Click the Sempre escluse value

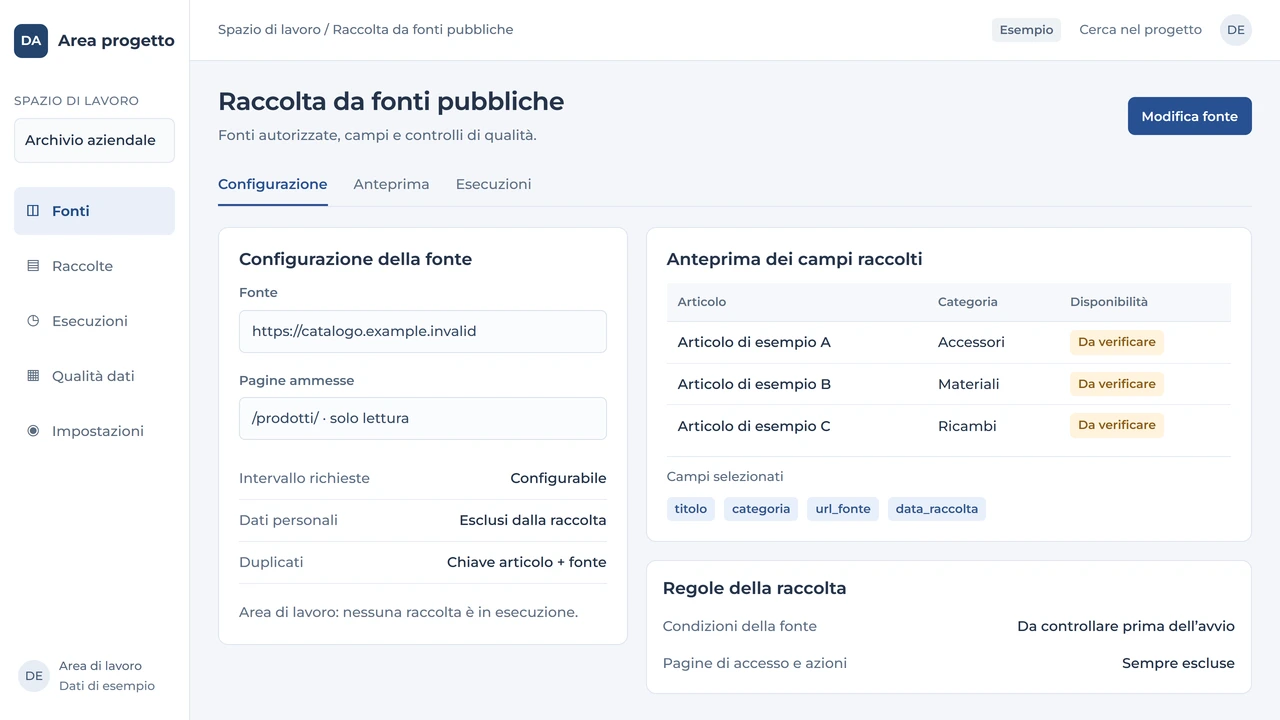click(x=1178, y=663)
